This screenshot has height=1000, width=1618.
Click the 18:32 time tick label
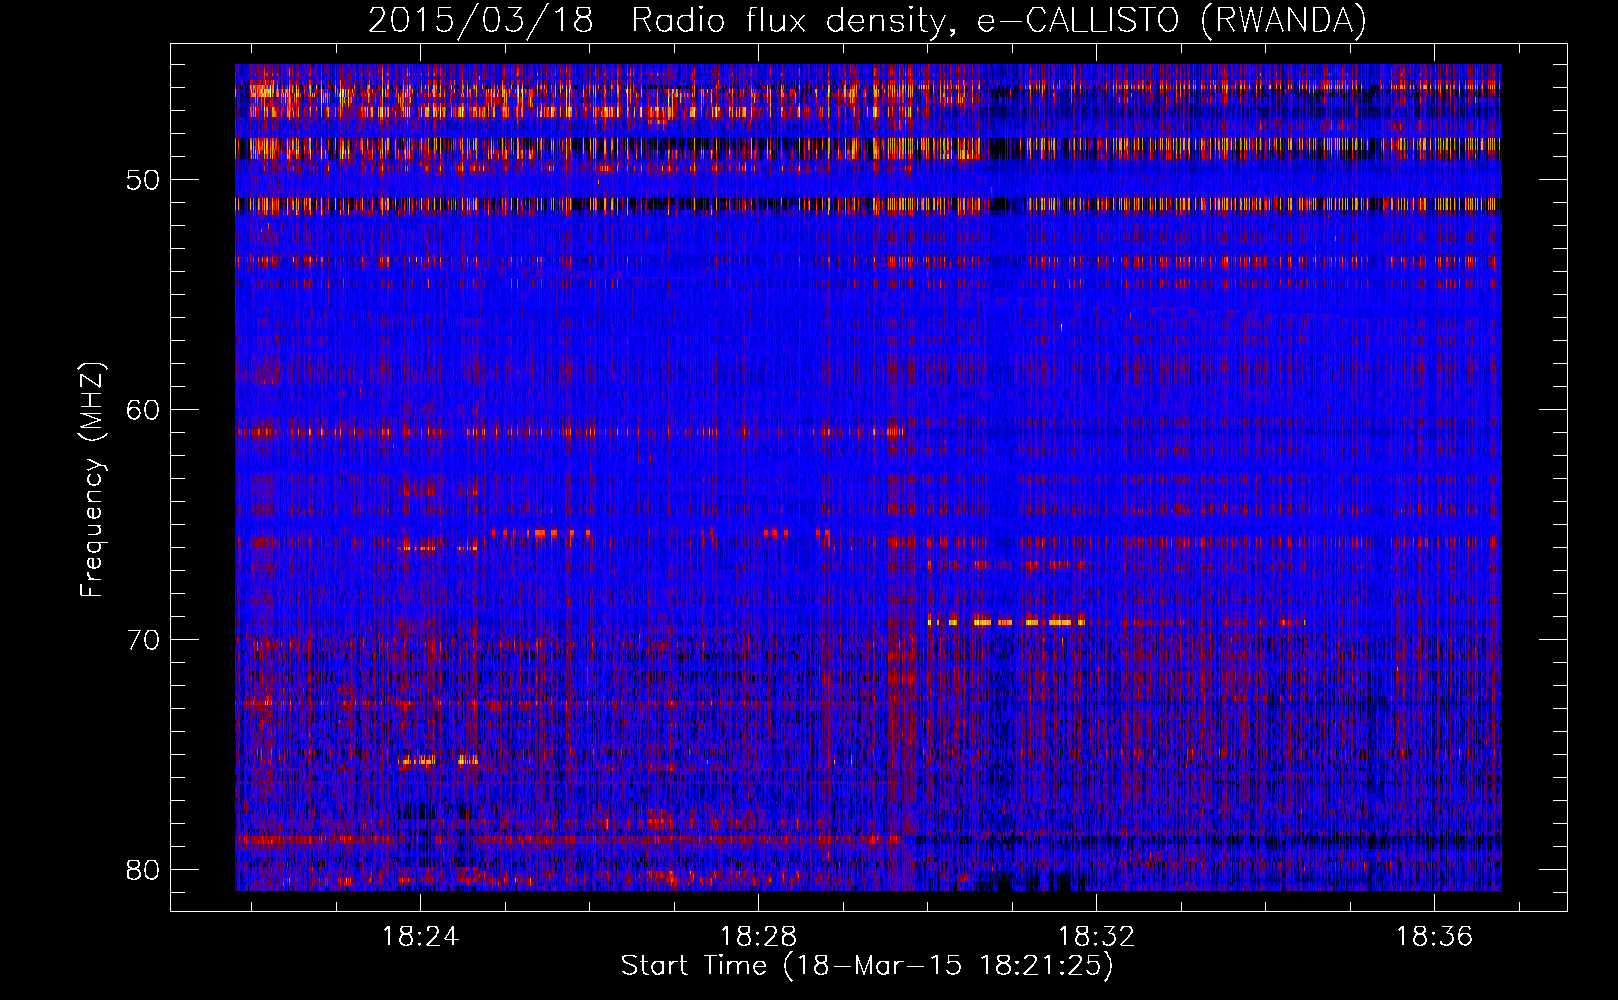(1097, 937)
